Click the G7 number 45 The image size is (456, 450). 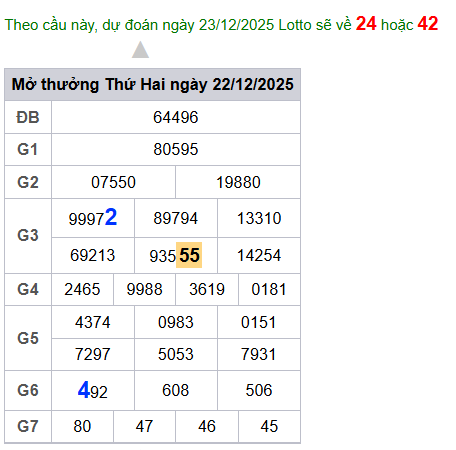click(x=269, y=426)
